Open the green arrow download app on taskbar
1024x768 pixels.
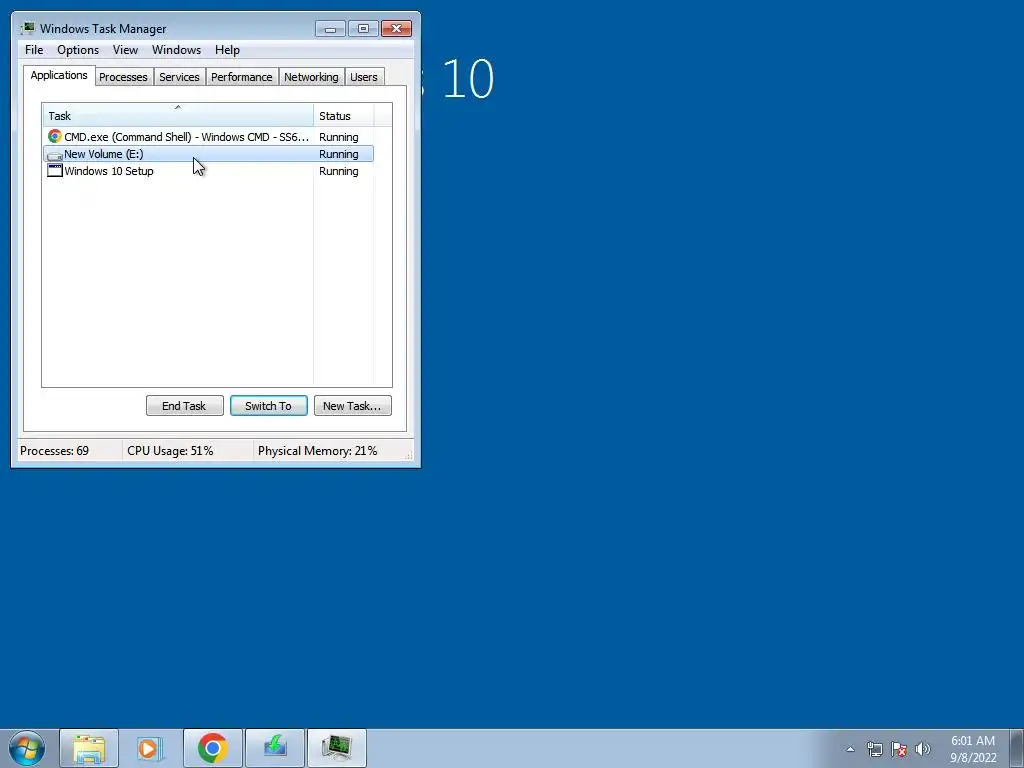click(275, 748)
